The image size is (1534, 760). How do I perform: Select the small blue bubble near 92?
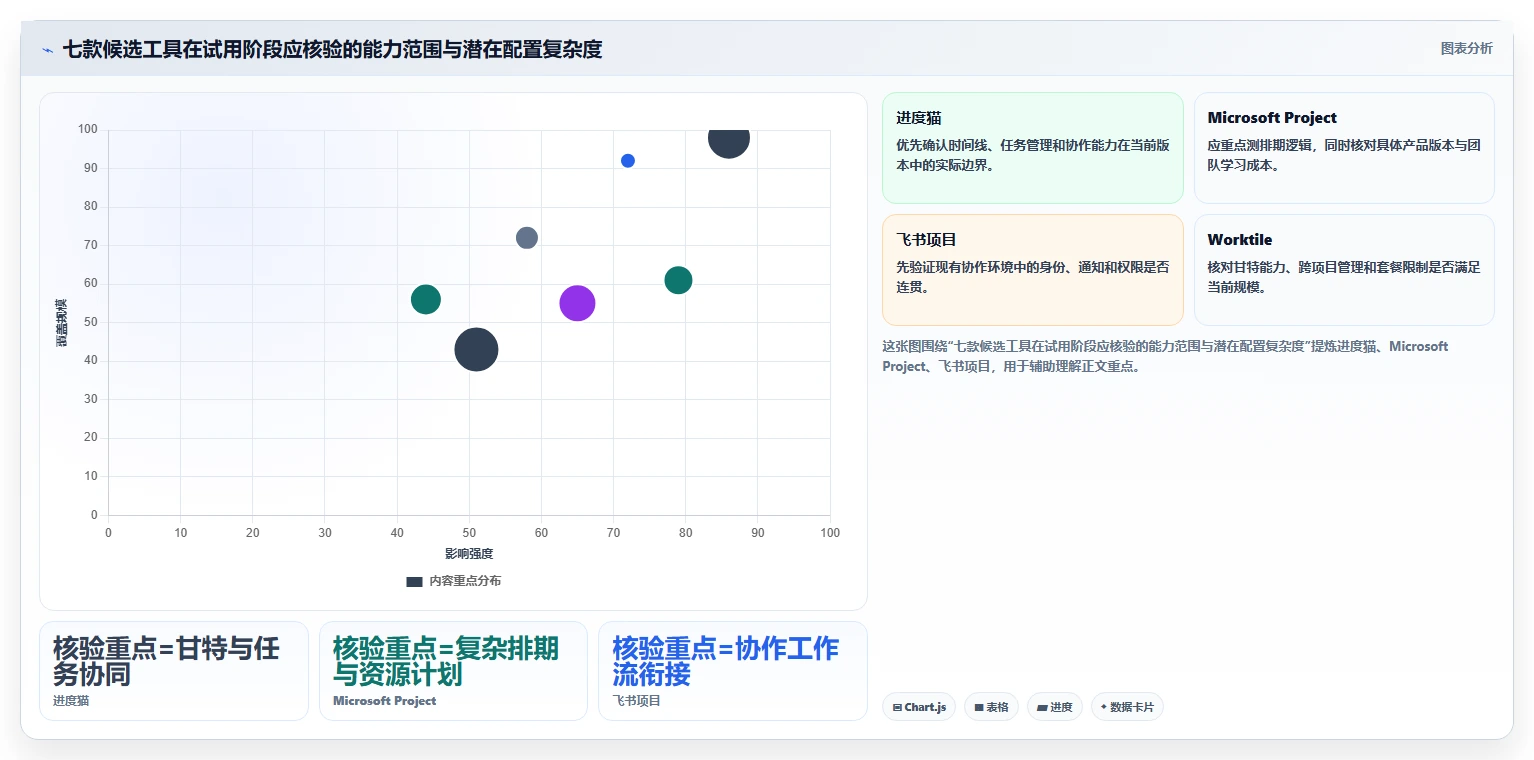(x=628, y=161)
